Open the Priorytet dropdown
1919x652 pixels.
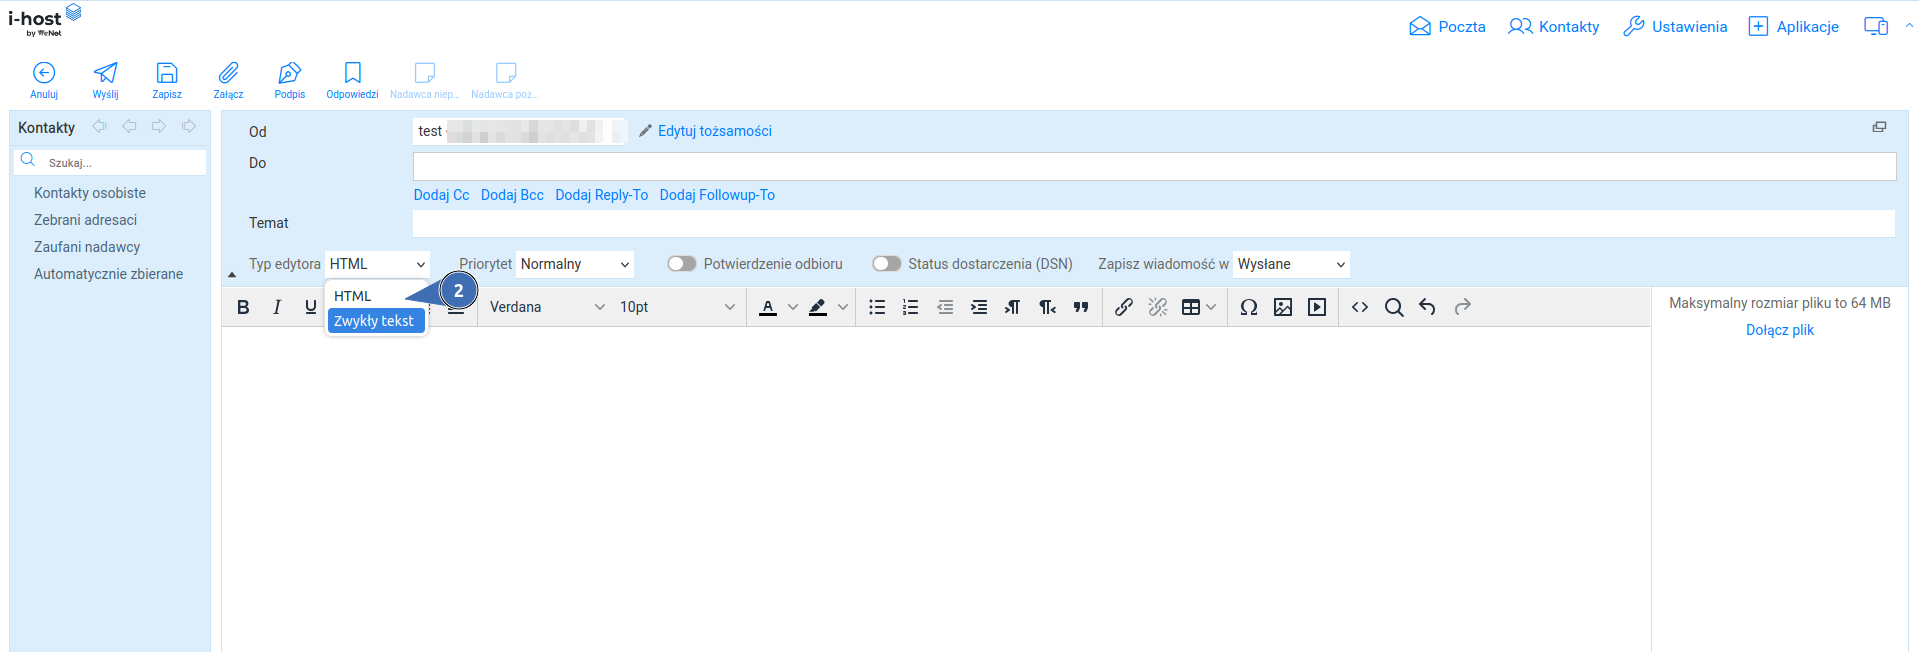click(575, 264)
